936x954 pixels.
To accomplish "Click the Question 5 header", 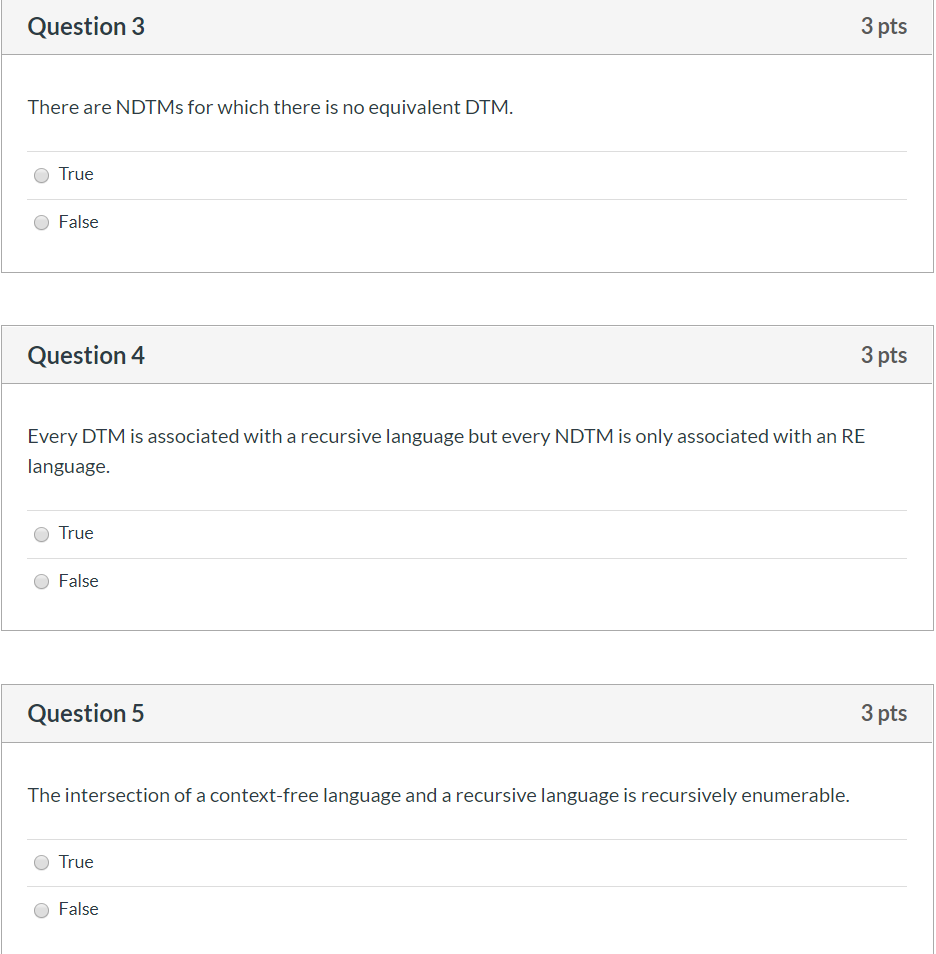I will (x=86, y=713).
